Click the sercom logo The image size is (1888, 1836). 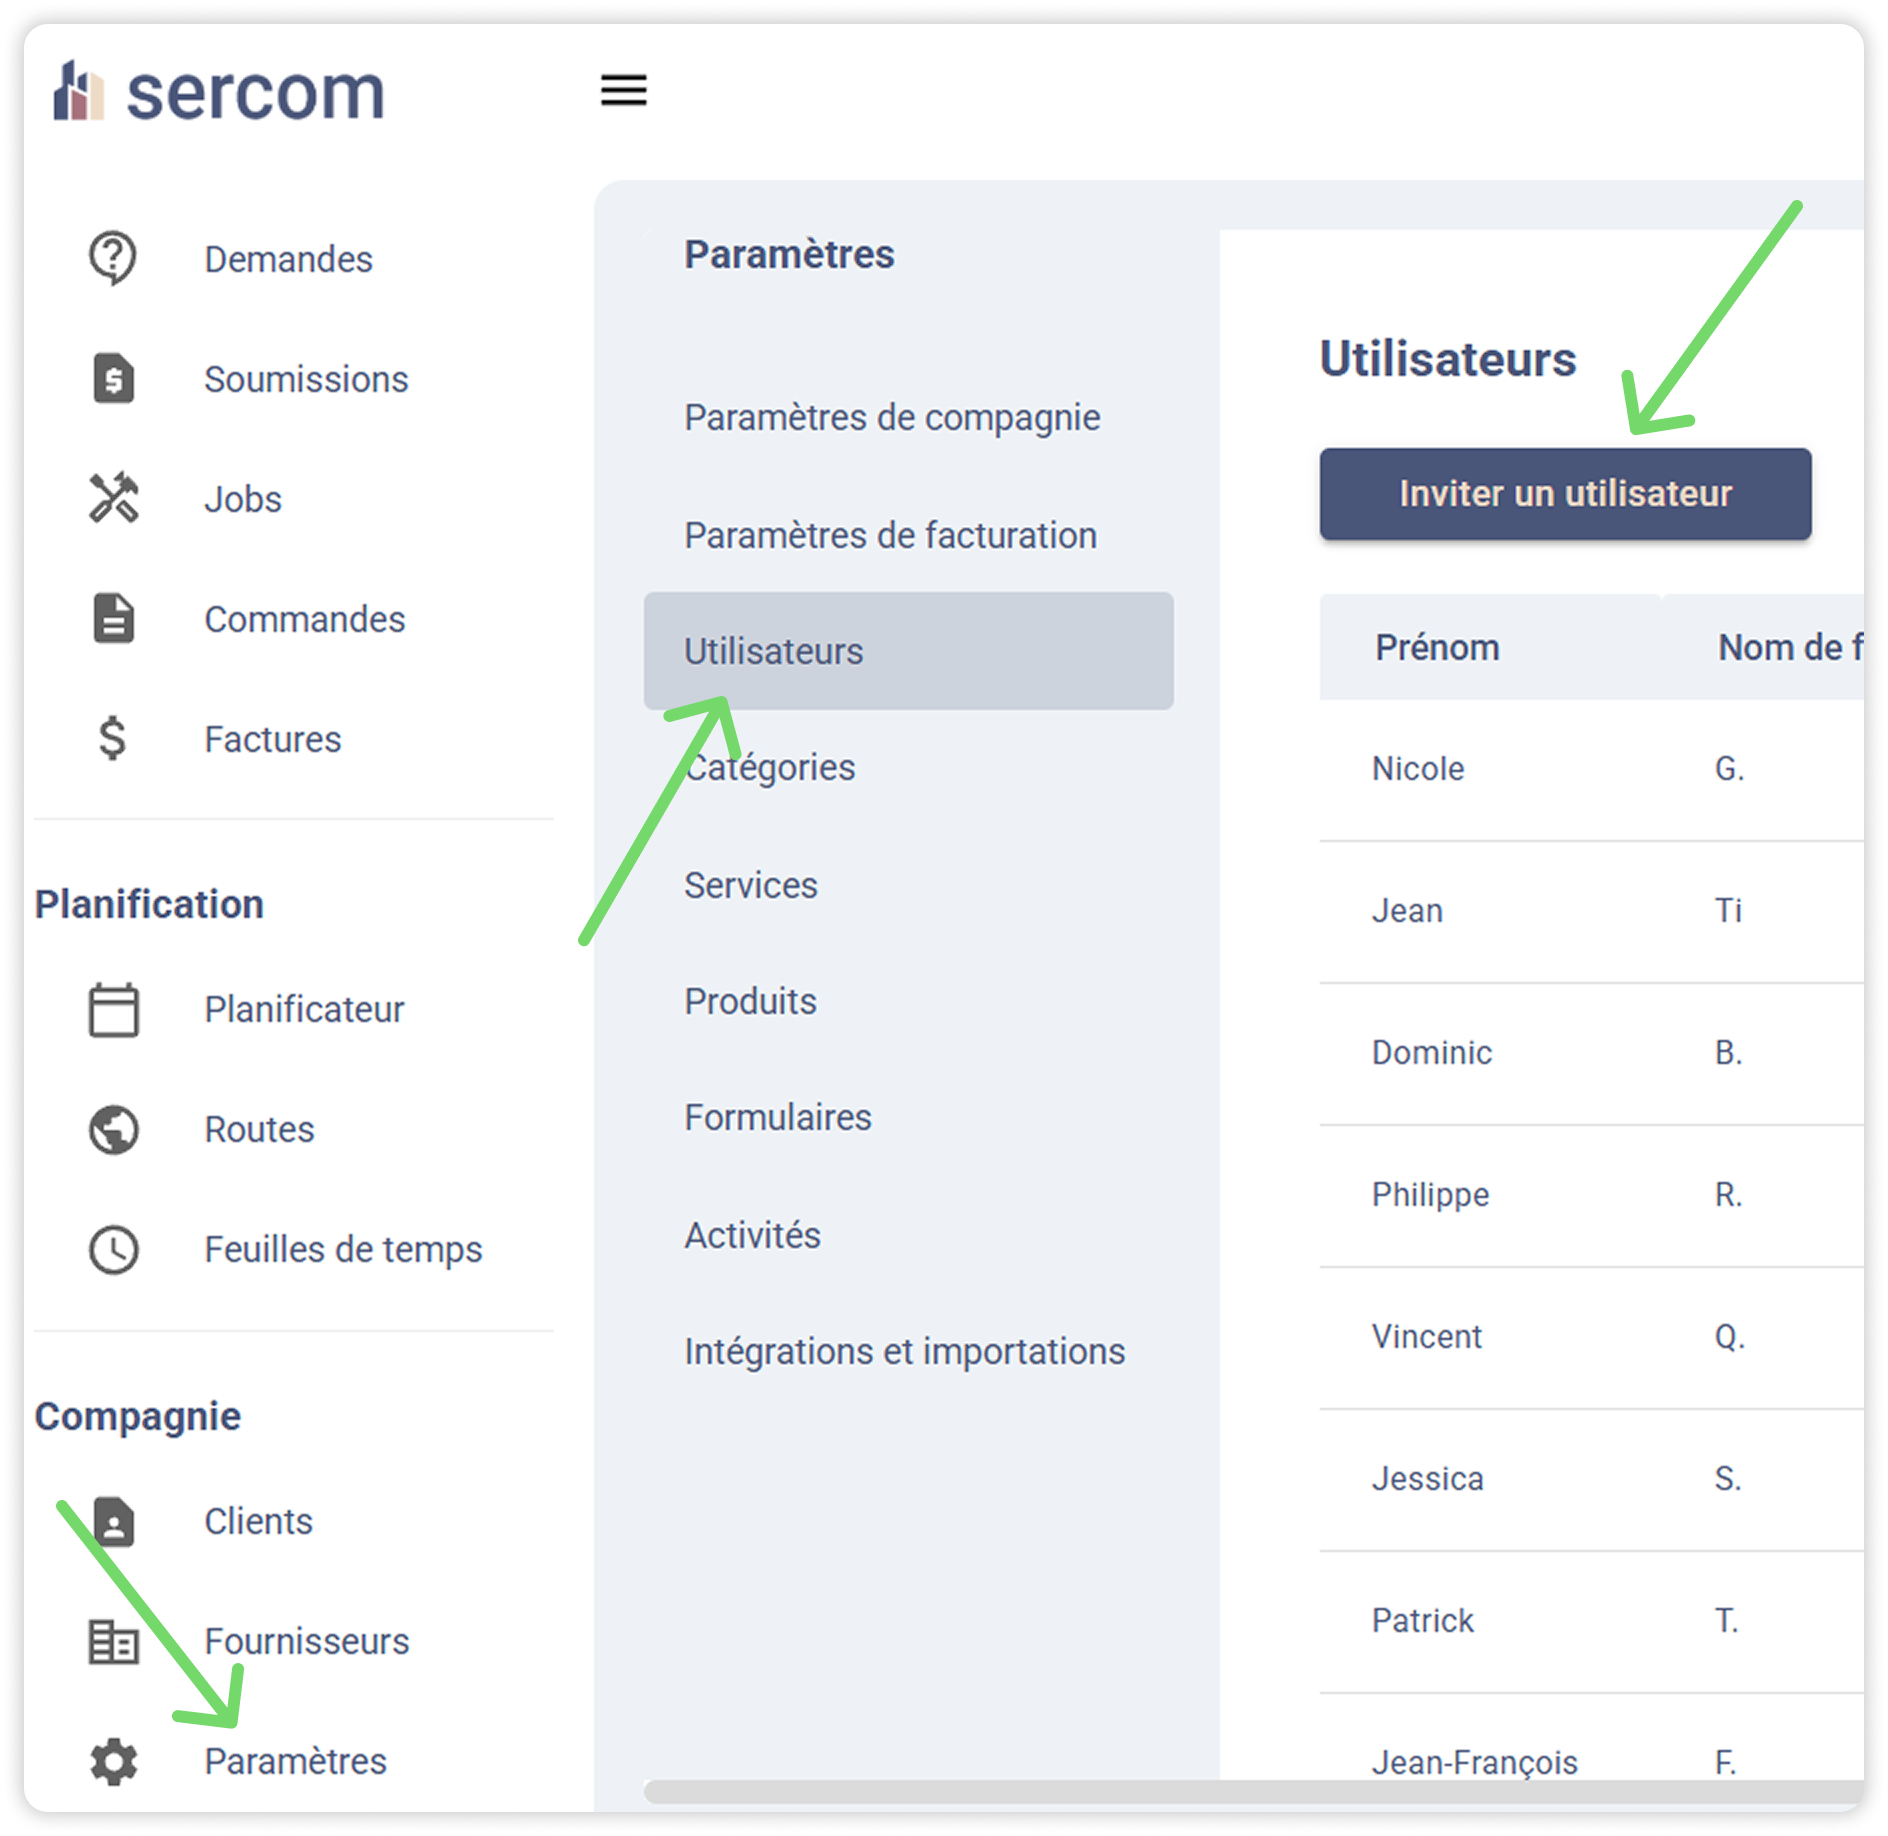[219, 92]
